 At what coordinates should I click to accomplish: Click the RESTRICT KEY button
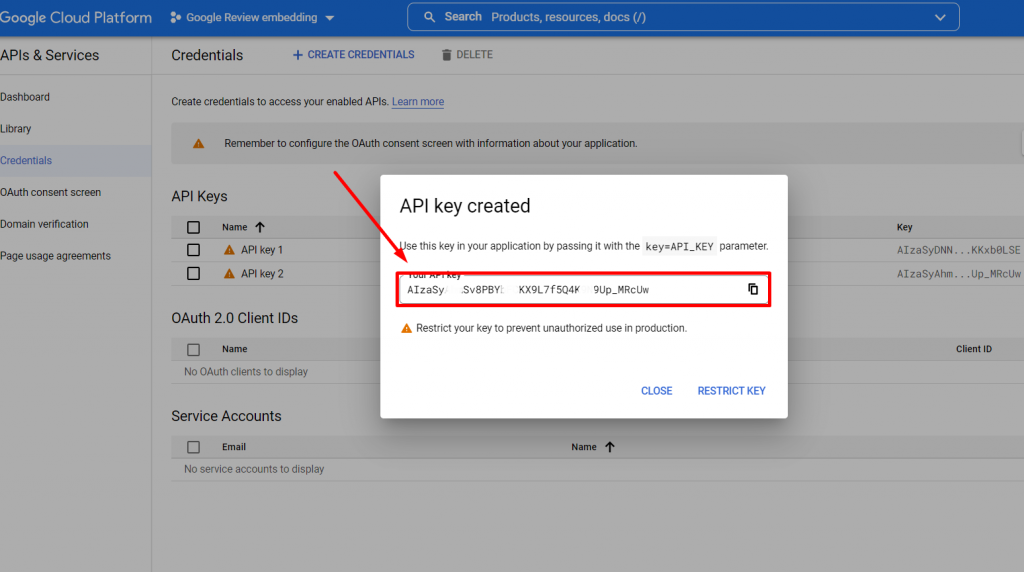[x=731, y=391]
